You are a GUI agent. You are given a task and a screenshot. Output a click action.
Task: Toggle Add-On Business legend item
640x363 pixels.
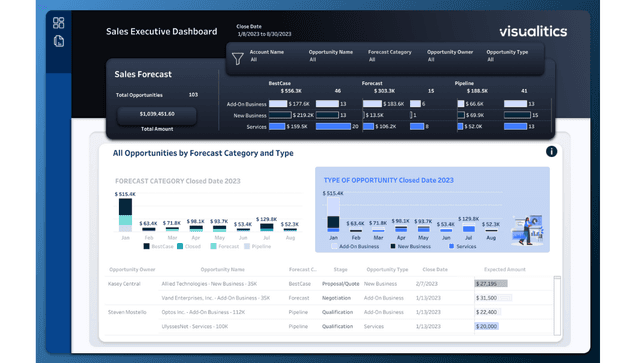coord(355,246)
